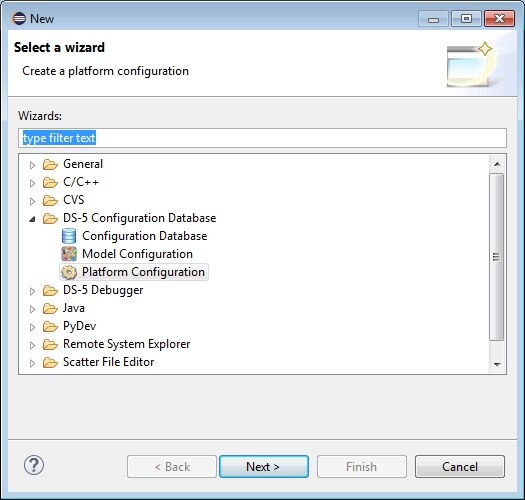
Task: Click the wizard filter text field
Action: coord(262,138)
